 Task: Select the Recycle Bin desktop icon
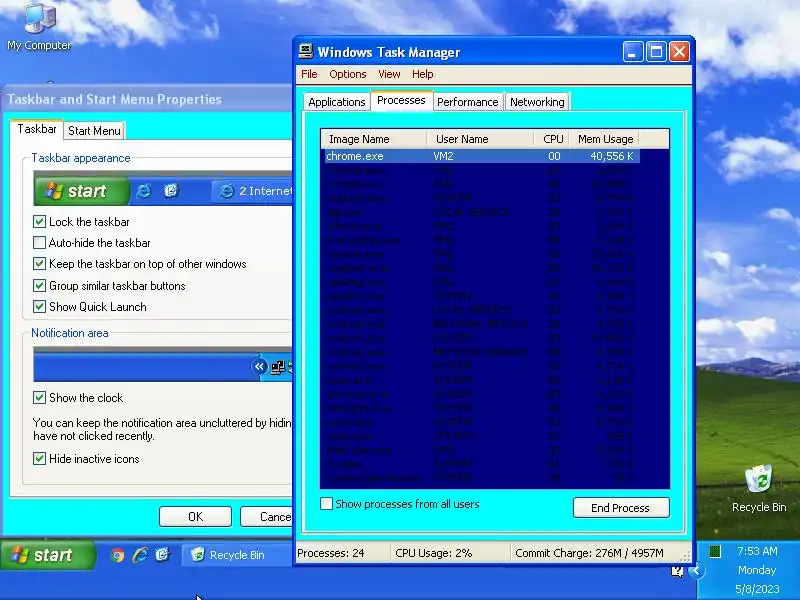(x=759, y=488)
